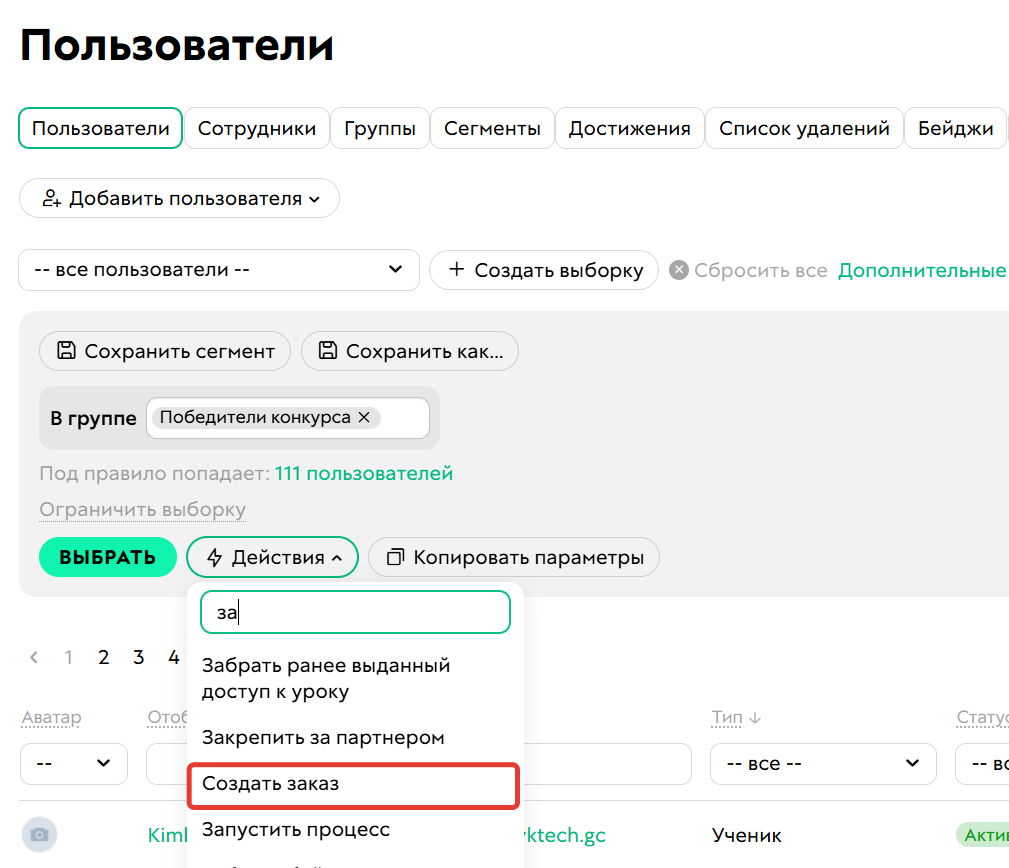This screenshot has height=868, width=1009.
Task: Go to page 3 in pagination
Action: (x=138, y=657)
